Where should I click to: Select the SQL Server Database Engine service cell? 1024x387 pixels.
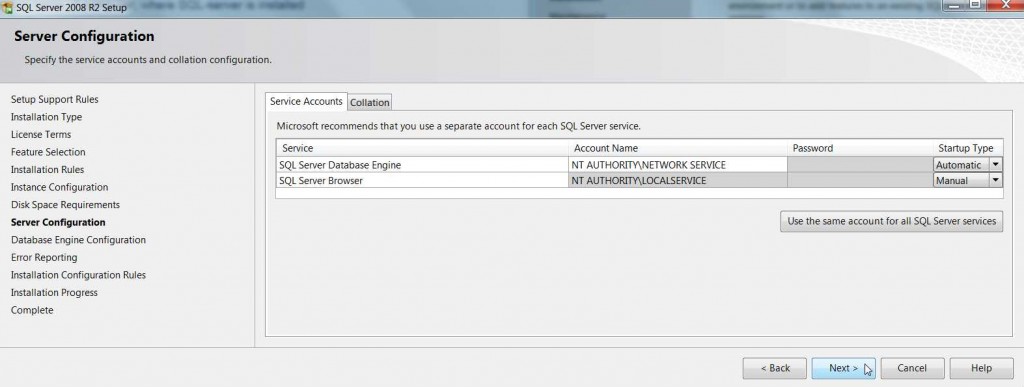pyautogui.click(x=422, y=165)
